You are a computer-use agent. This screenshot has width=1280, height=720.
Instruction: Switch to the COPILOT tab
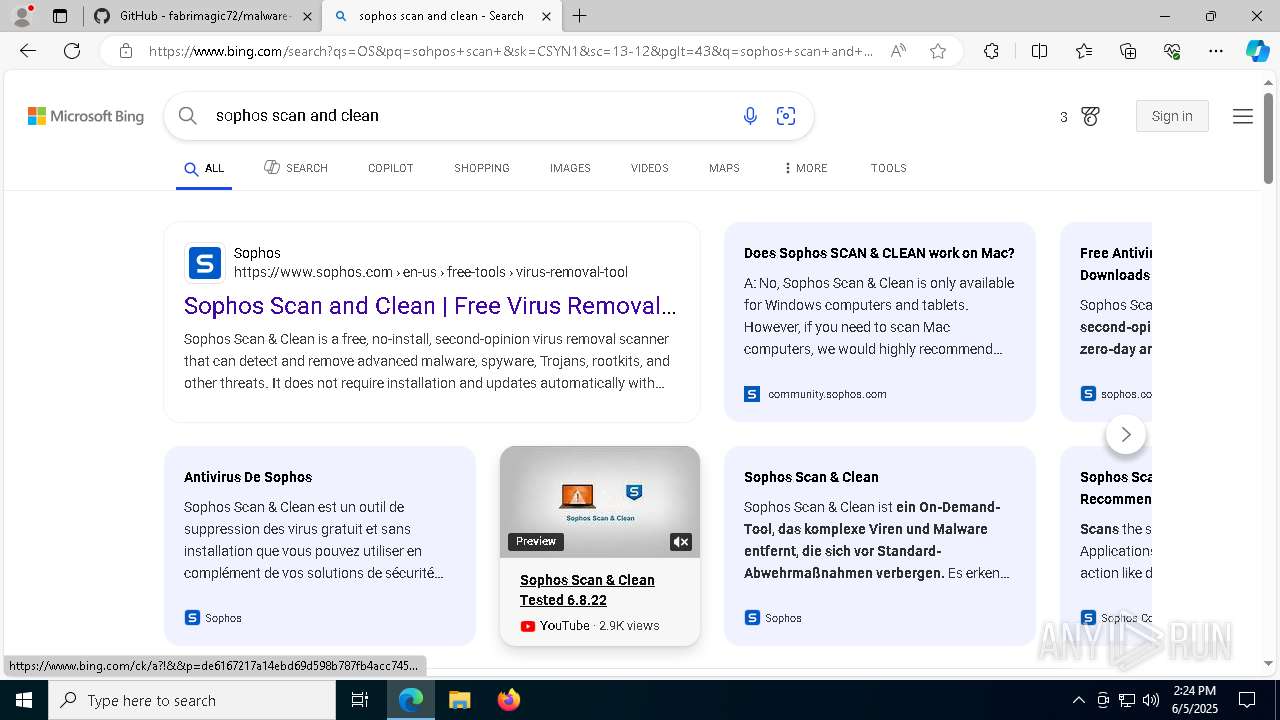click(390, 168)
